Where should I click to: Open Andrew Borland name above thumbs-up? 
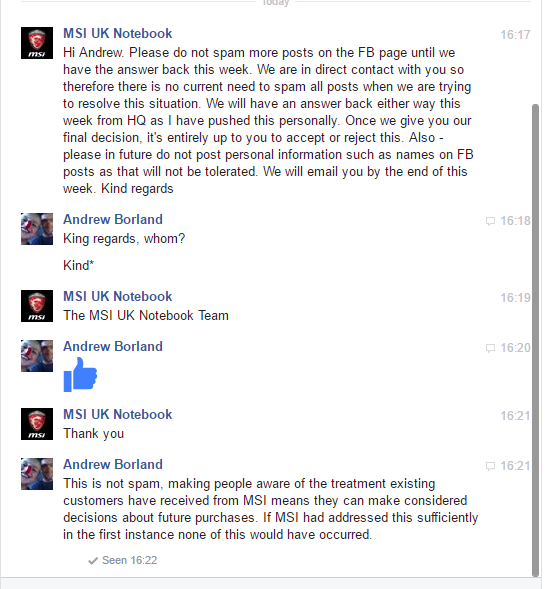tap(113, 346)
